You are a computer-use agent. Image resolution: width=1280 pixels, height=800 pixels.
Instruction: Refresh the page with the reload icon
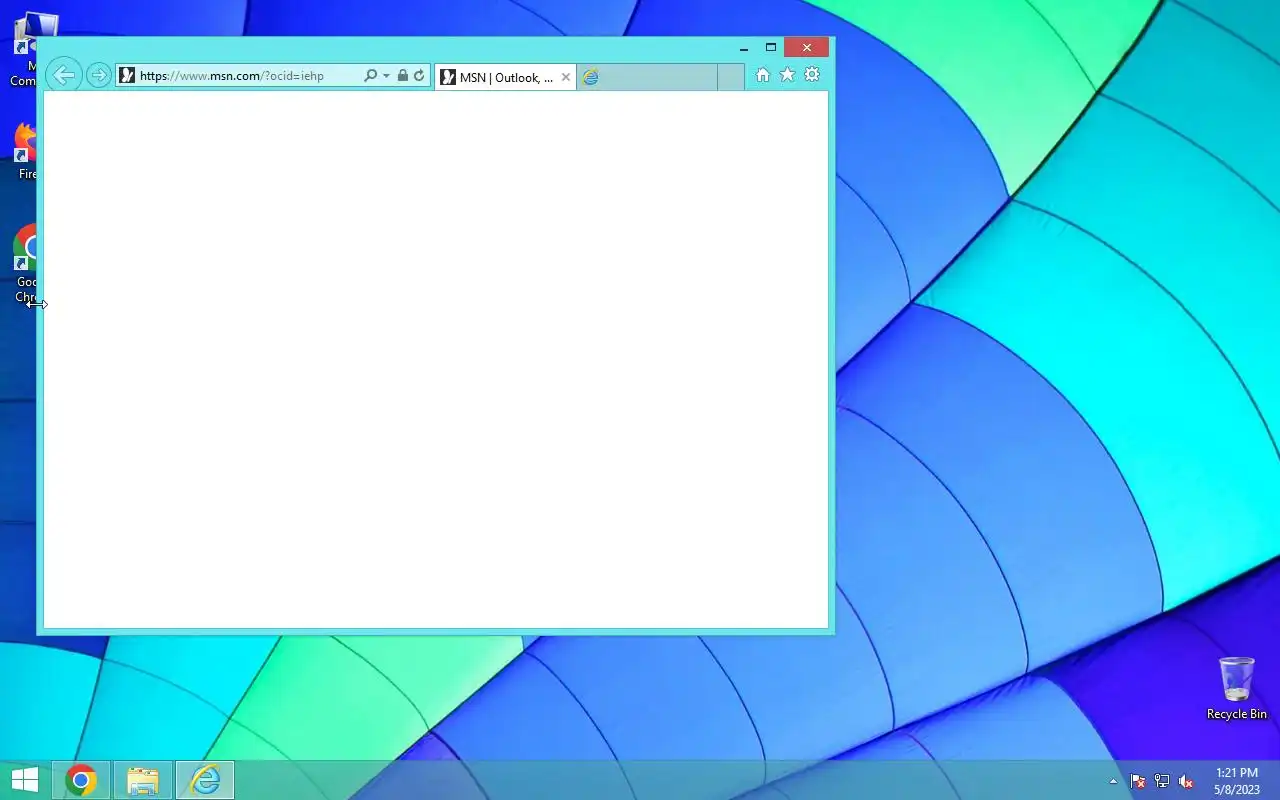[419, 75]
